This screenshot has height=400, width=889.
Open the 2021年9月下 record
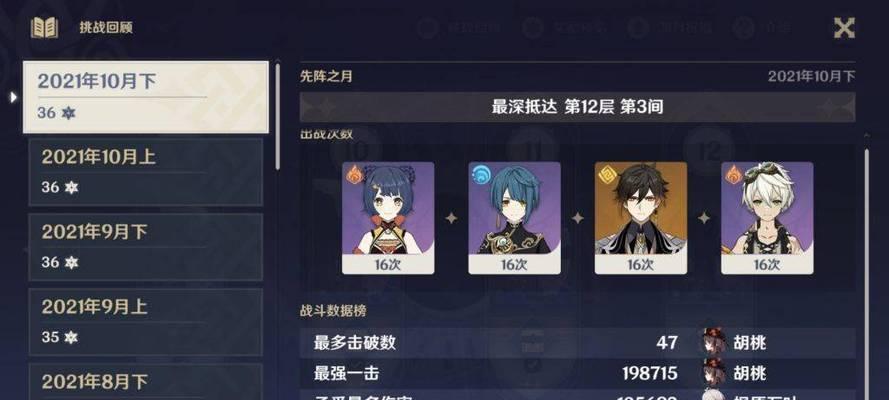(146, 246)
